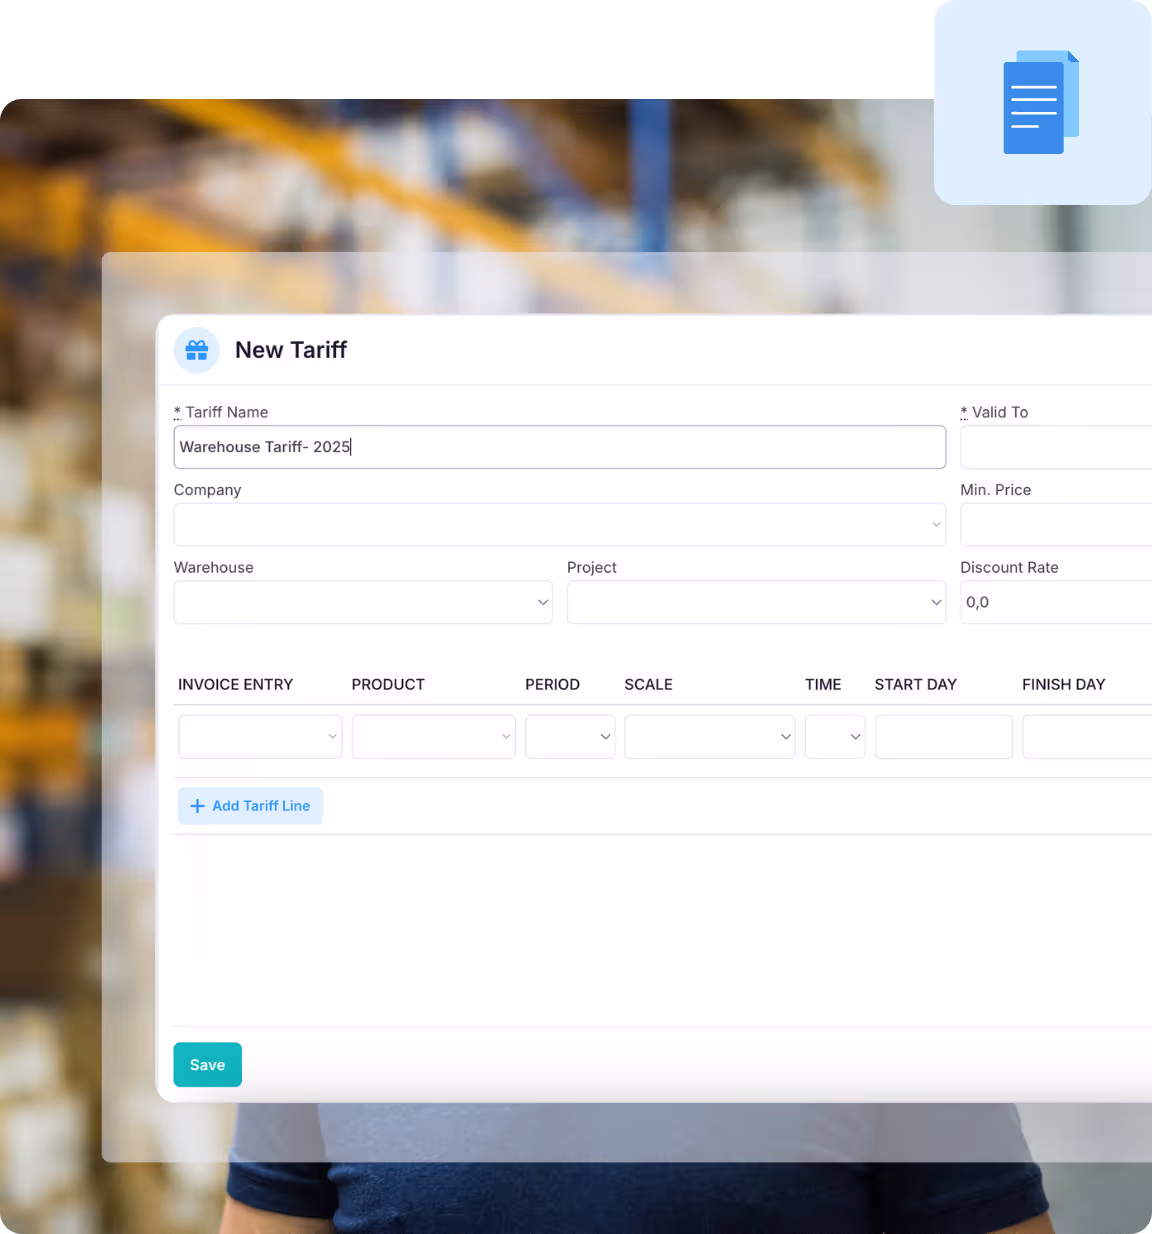Click the plus icon in Add Tariff Line
Image resolution: width=1152 pixels, height=1234 pixels.
point(197,806)
